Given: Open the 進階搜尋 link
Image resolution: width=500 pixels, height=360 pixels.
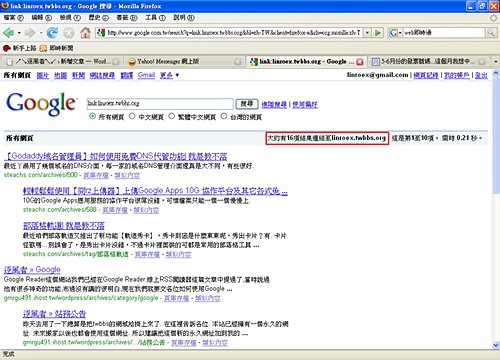Looking at the screenshot, I should click(x=274, y=105).
